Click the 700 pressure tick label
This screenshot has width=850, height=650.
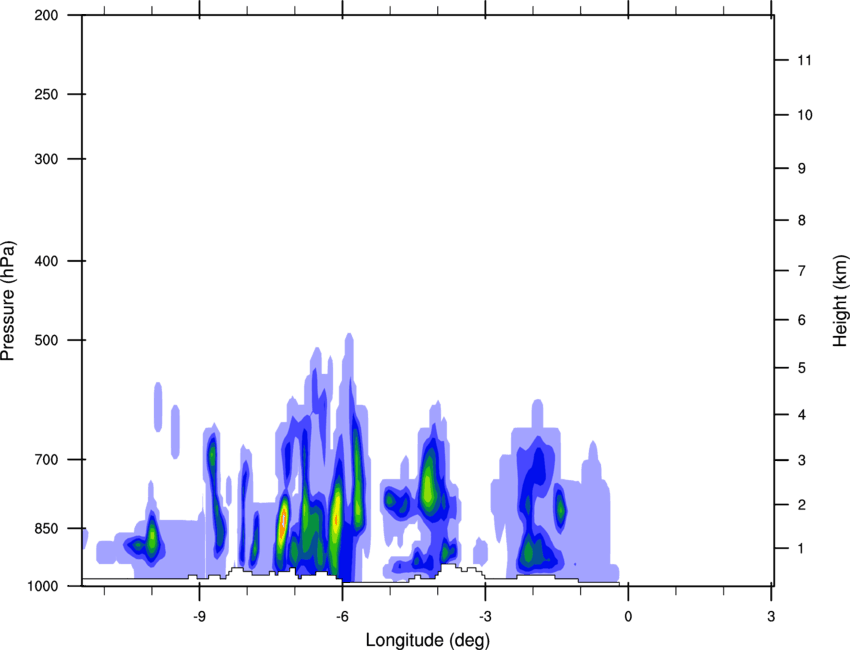(x=46, y=459)
